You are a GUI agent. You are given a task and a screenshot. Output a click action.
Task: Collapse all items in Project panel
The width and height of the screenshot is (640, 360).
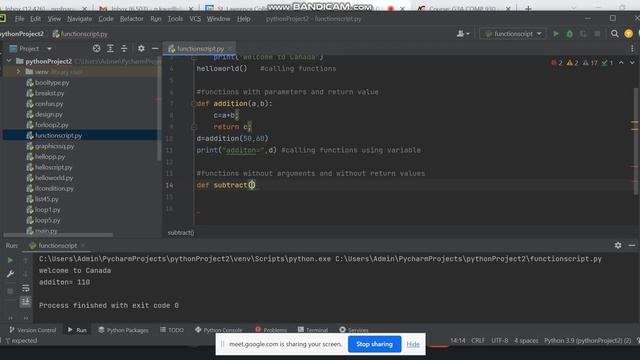pos(124,49)
